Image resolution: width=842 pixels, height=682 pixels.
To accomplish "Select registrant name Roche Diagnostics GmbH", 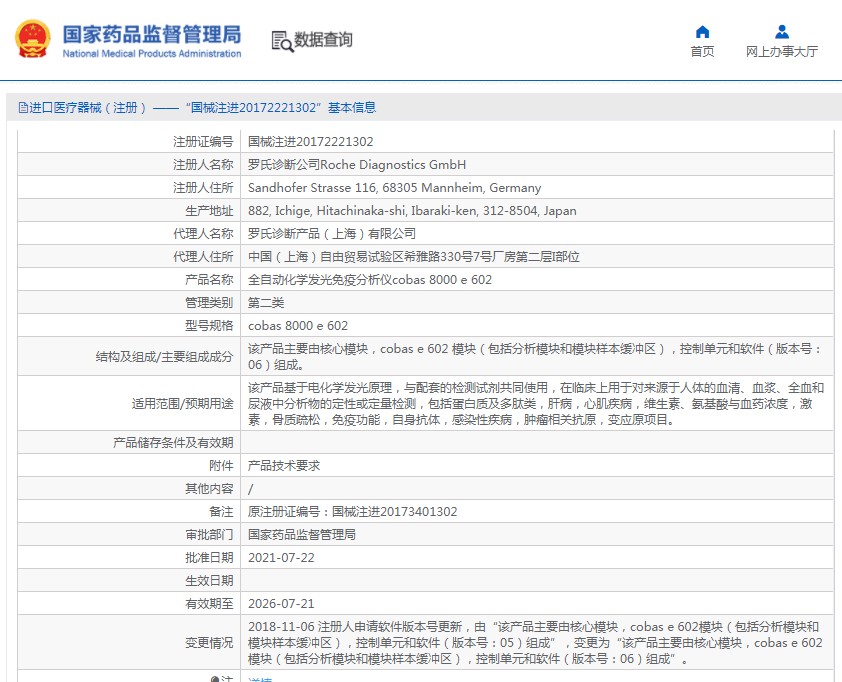I will click(357, 165).
